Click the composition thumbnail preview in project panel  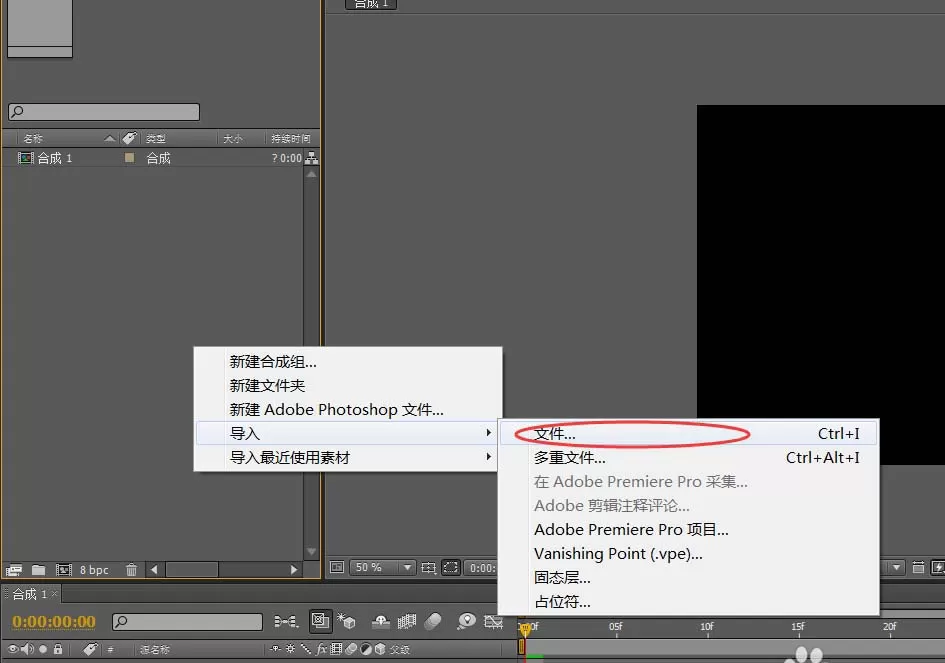(x=40, y=27)
